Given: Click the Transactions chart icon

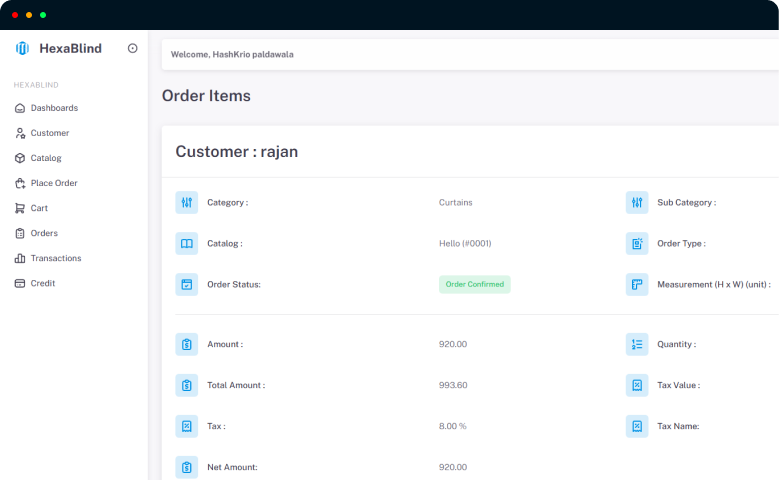Looking at the screenshot, I should pos(20,258).
